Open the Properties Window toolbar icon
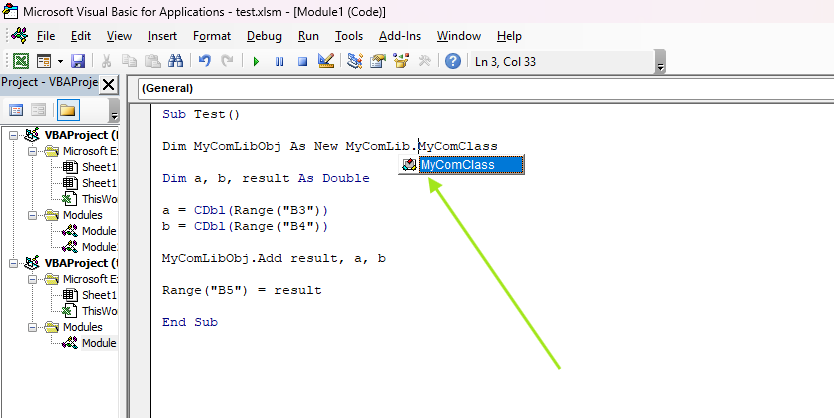The image size is (834, 418). pyautogui.click(x=378, y=61)
